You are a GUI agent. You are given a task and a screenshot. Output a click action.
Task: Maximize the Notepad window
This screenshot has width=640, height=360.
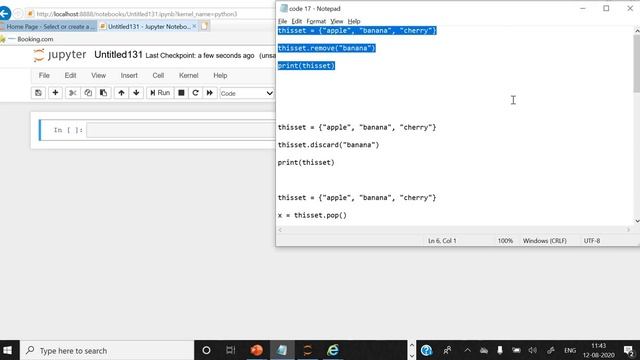coord(606,8)
